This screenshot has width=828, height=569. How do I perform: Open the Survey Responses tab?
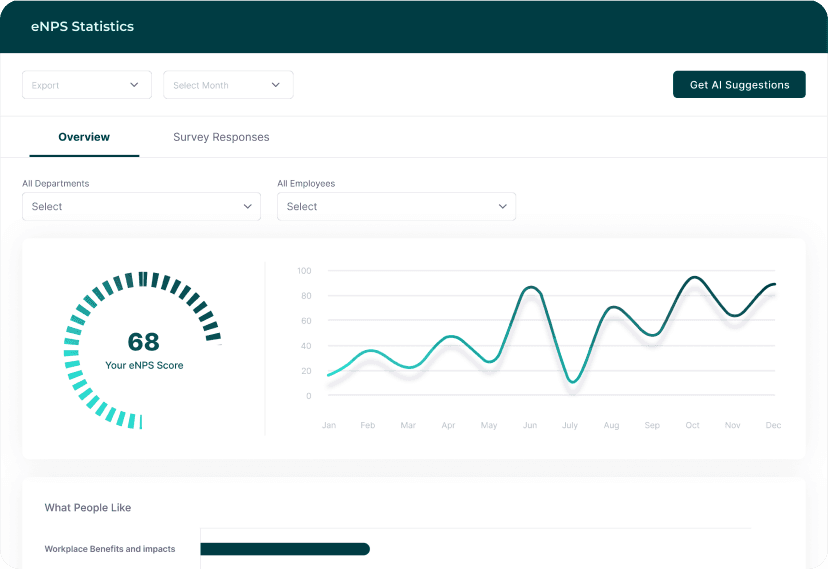pos(221,137)
